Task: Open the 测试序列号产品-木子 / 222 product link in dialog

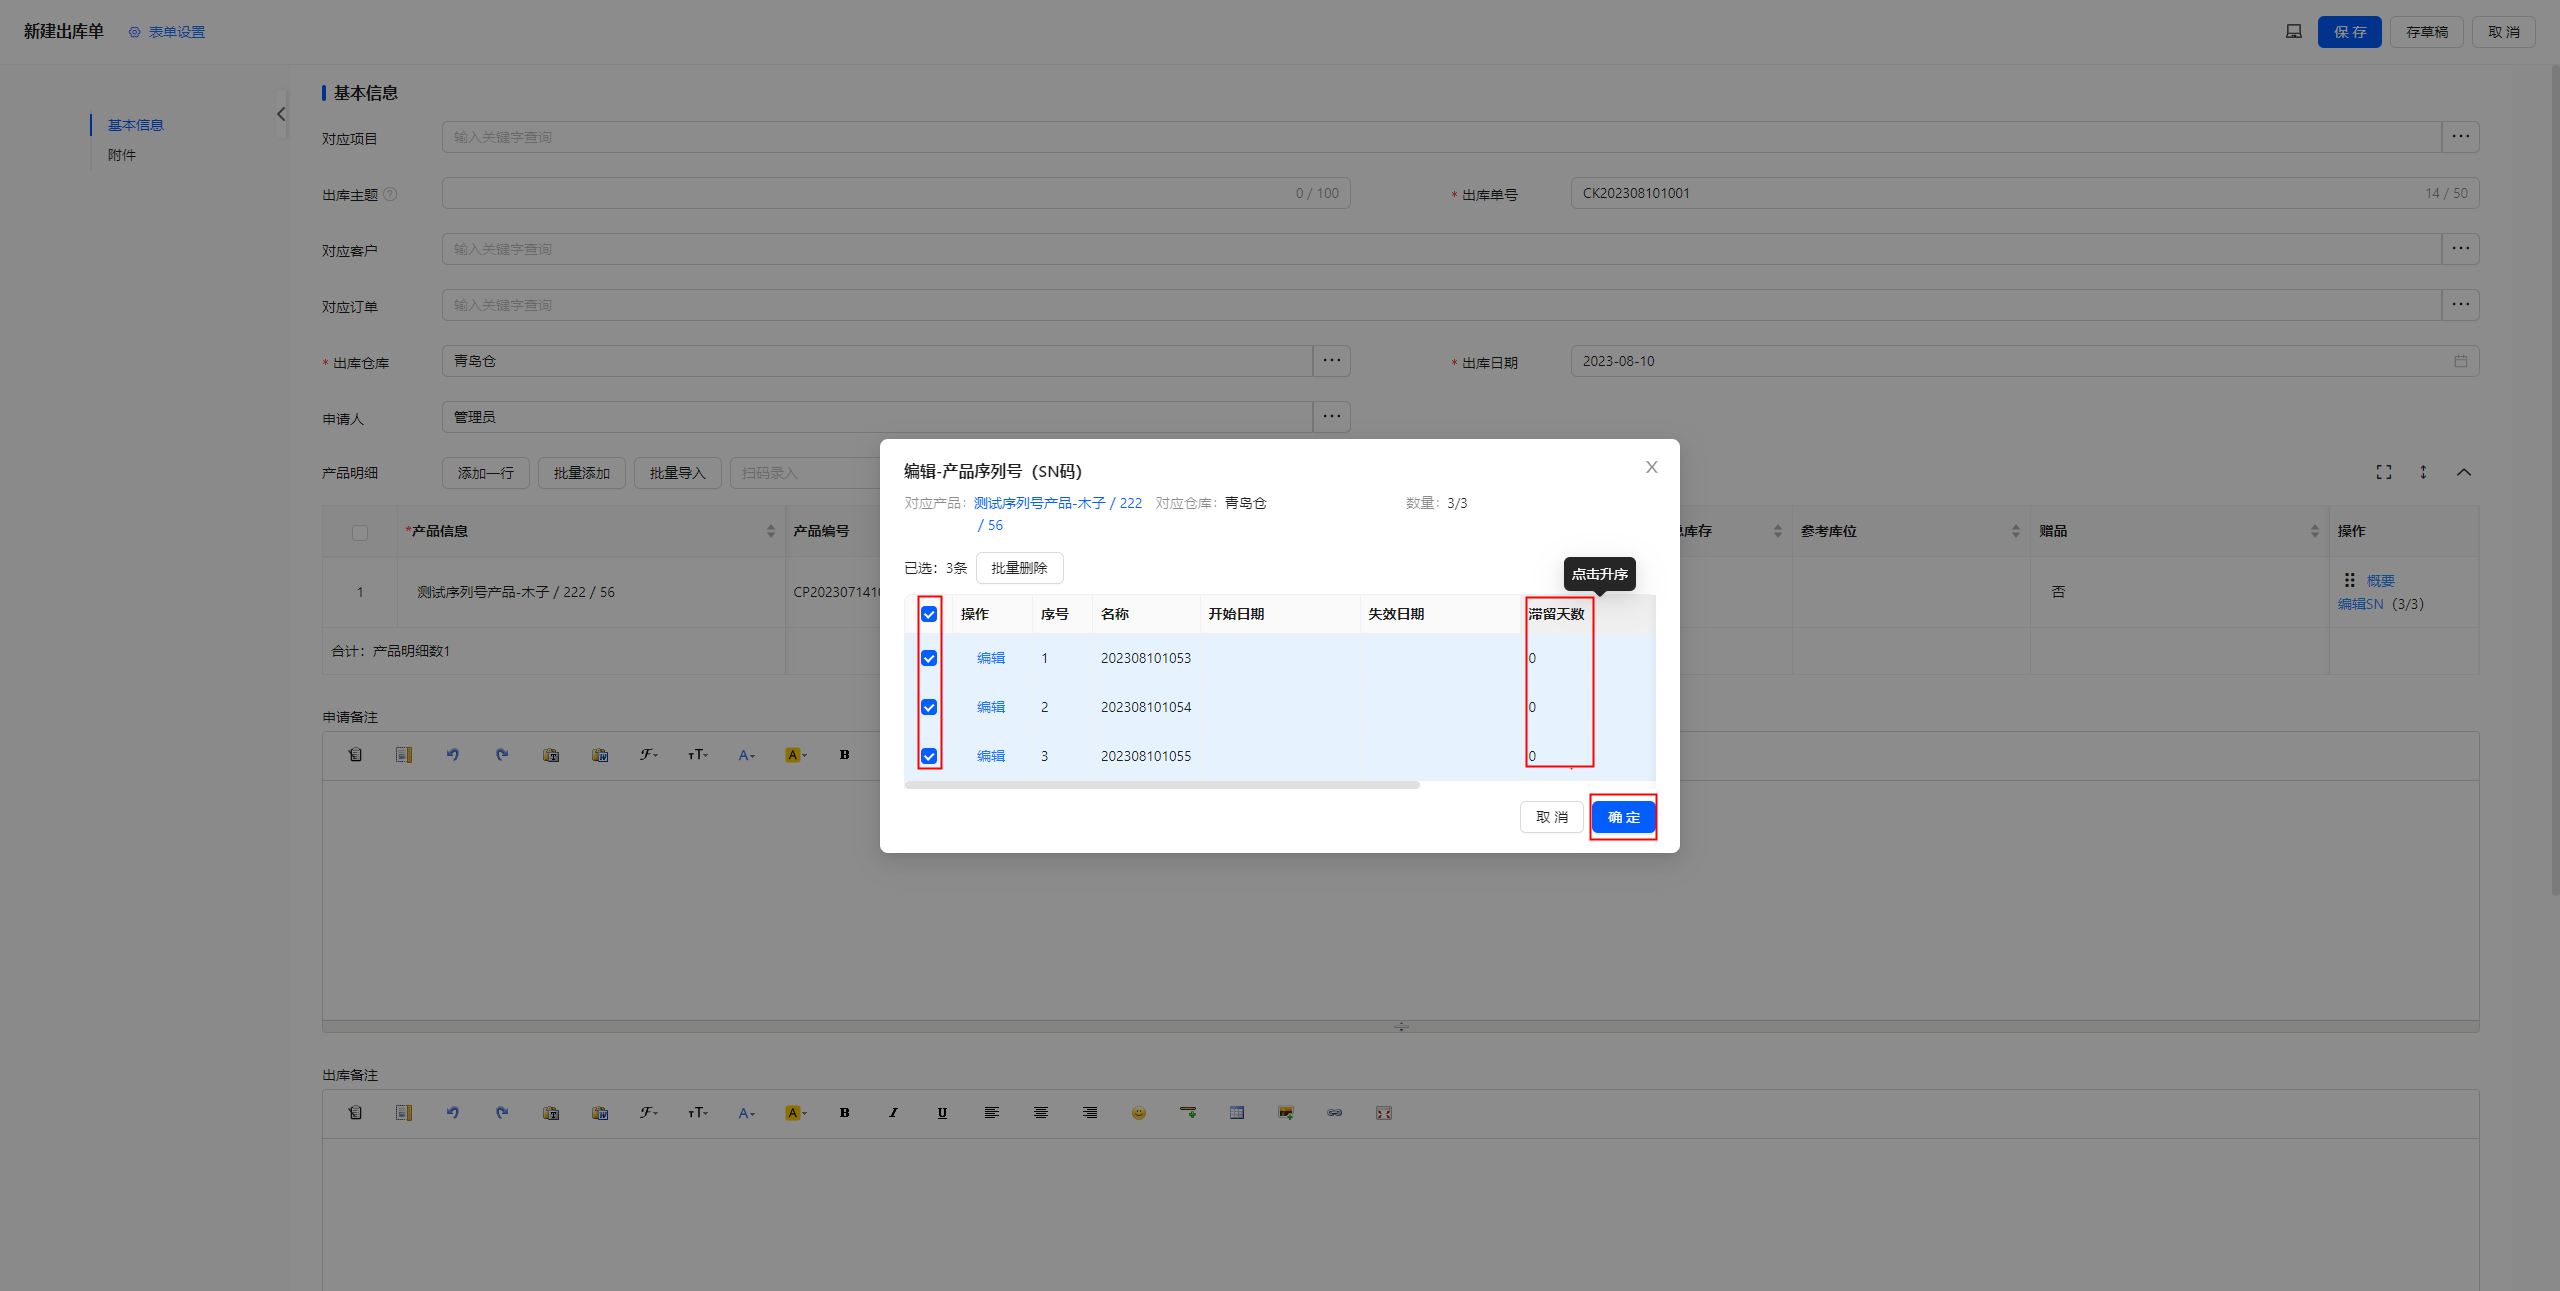Action: pos(1057,503)
